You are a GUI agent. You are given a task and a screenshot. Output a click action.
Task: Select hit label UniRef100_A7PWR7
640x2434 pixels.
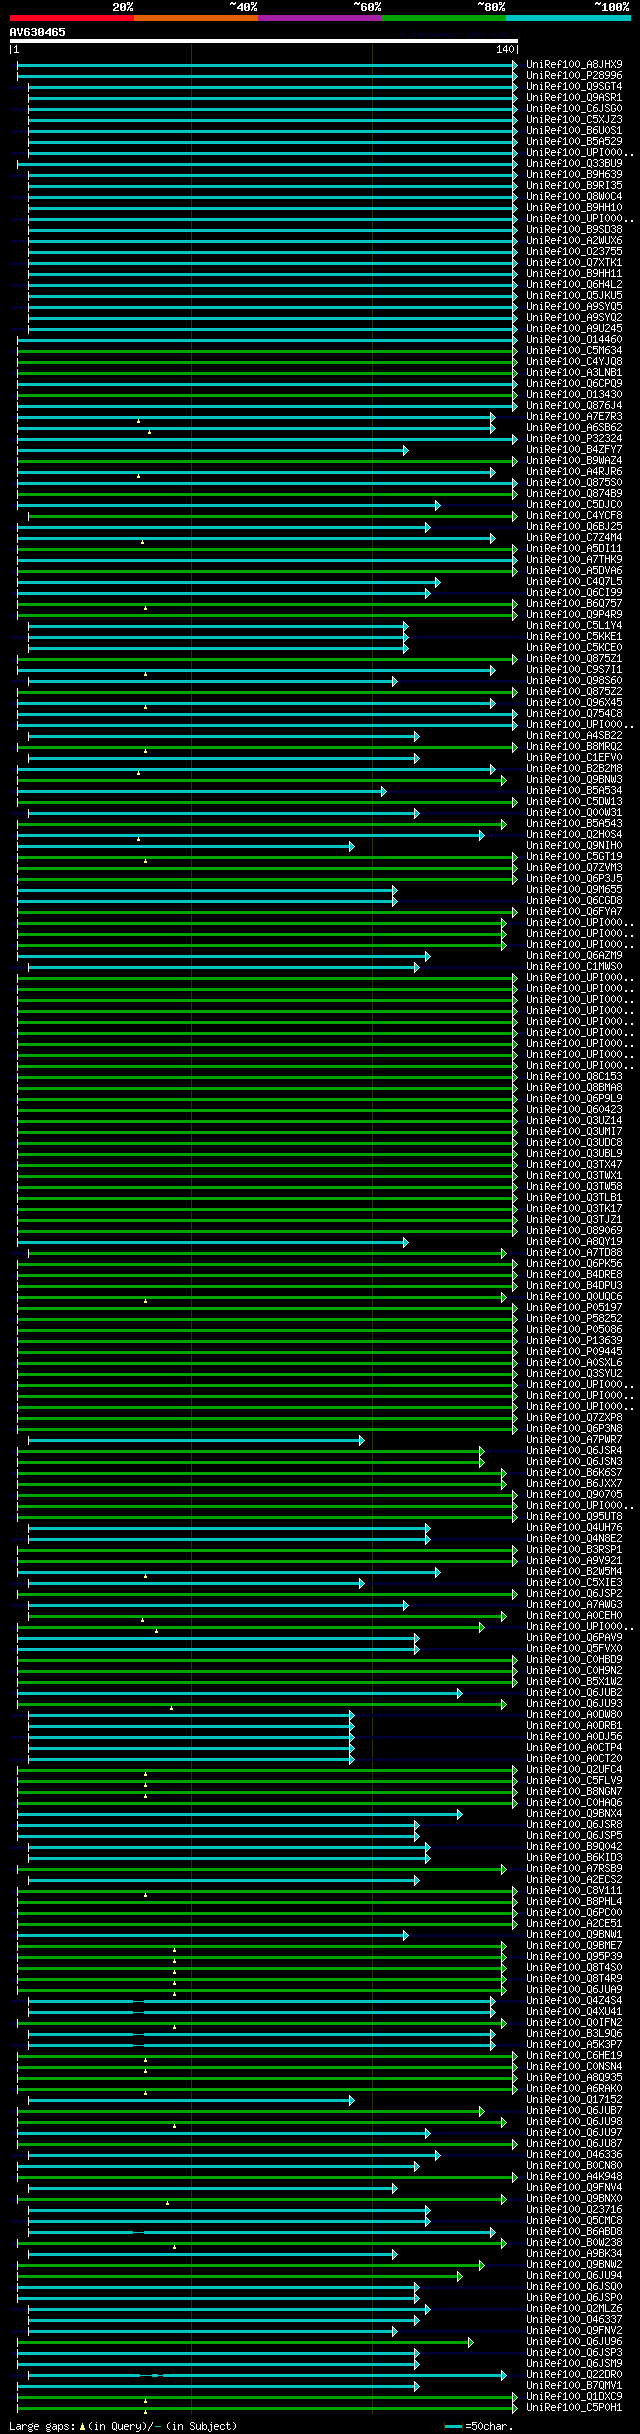(574, 1439)
